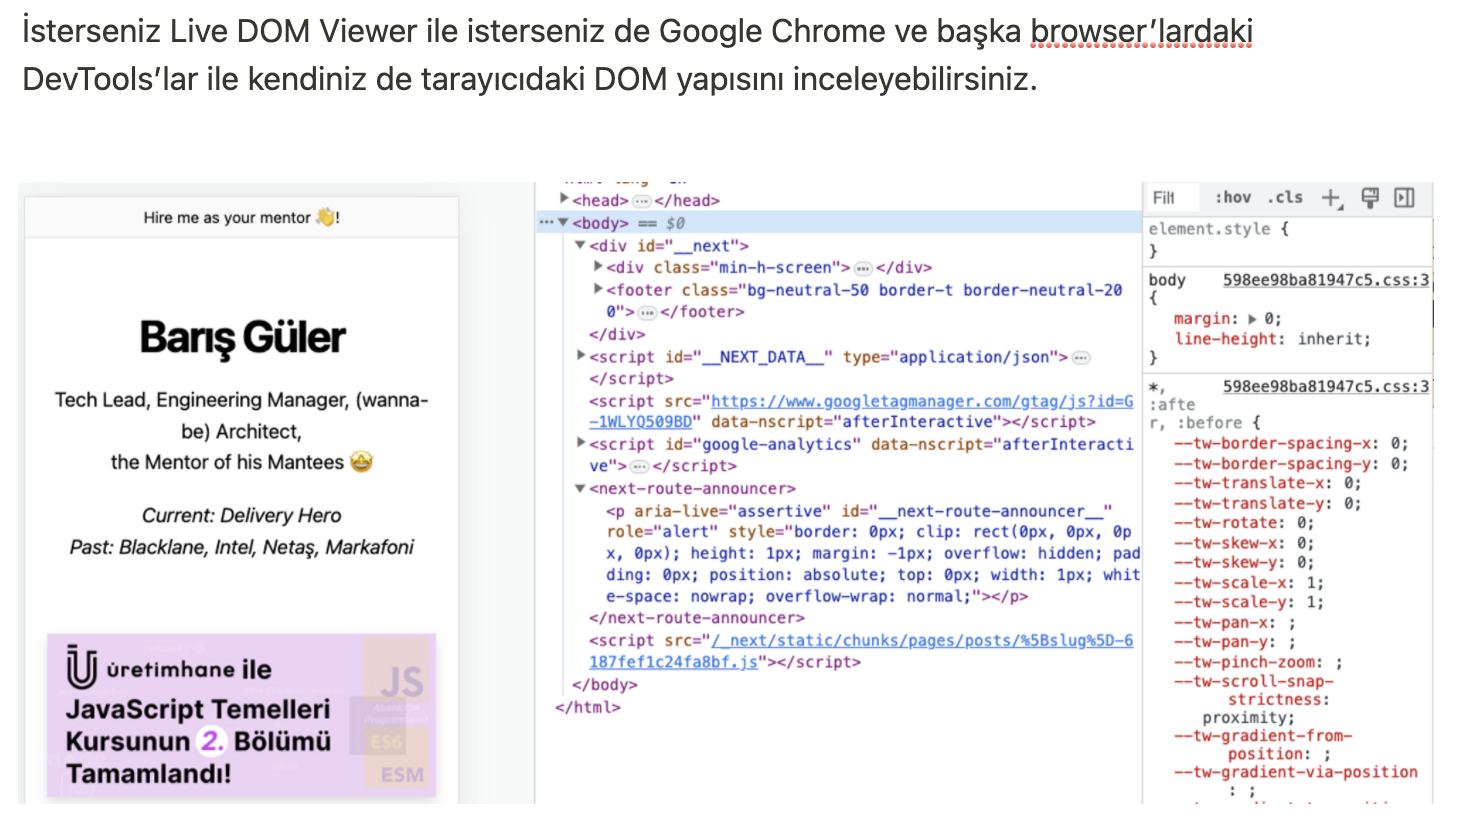Click the misspelled word browser'lardaki
The width and height of the screenshot is (1462, 828).
[1141, 31]
